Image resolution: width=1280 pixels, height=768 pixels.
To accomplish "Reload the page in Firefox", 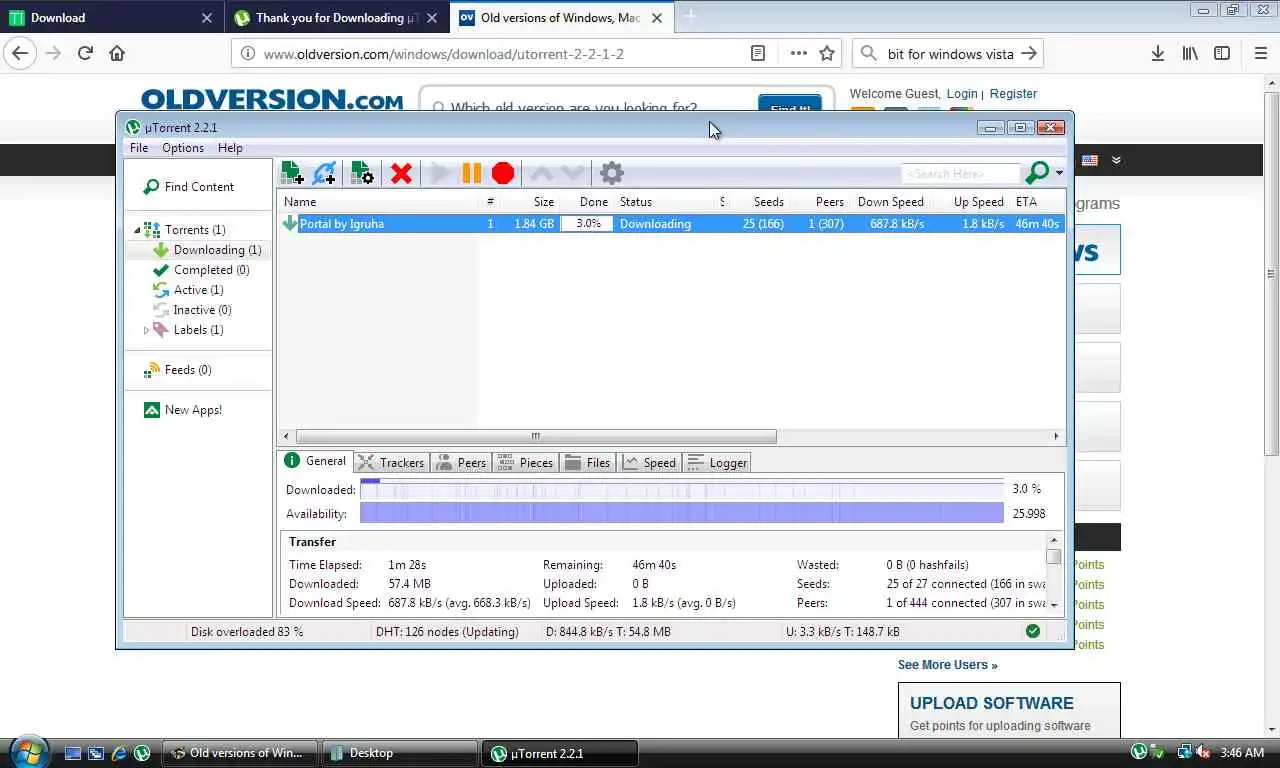I will [85, 53].
